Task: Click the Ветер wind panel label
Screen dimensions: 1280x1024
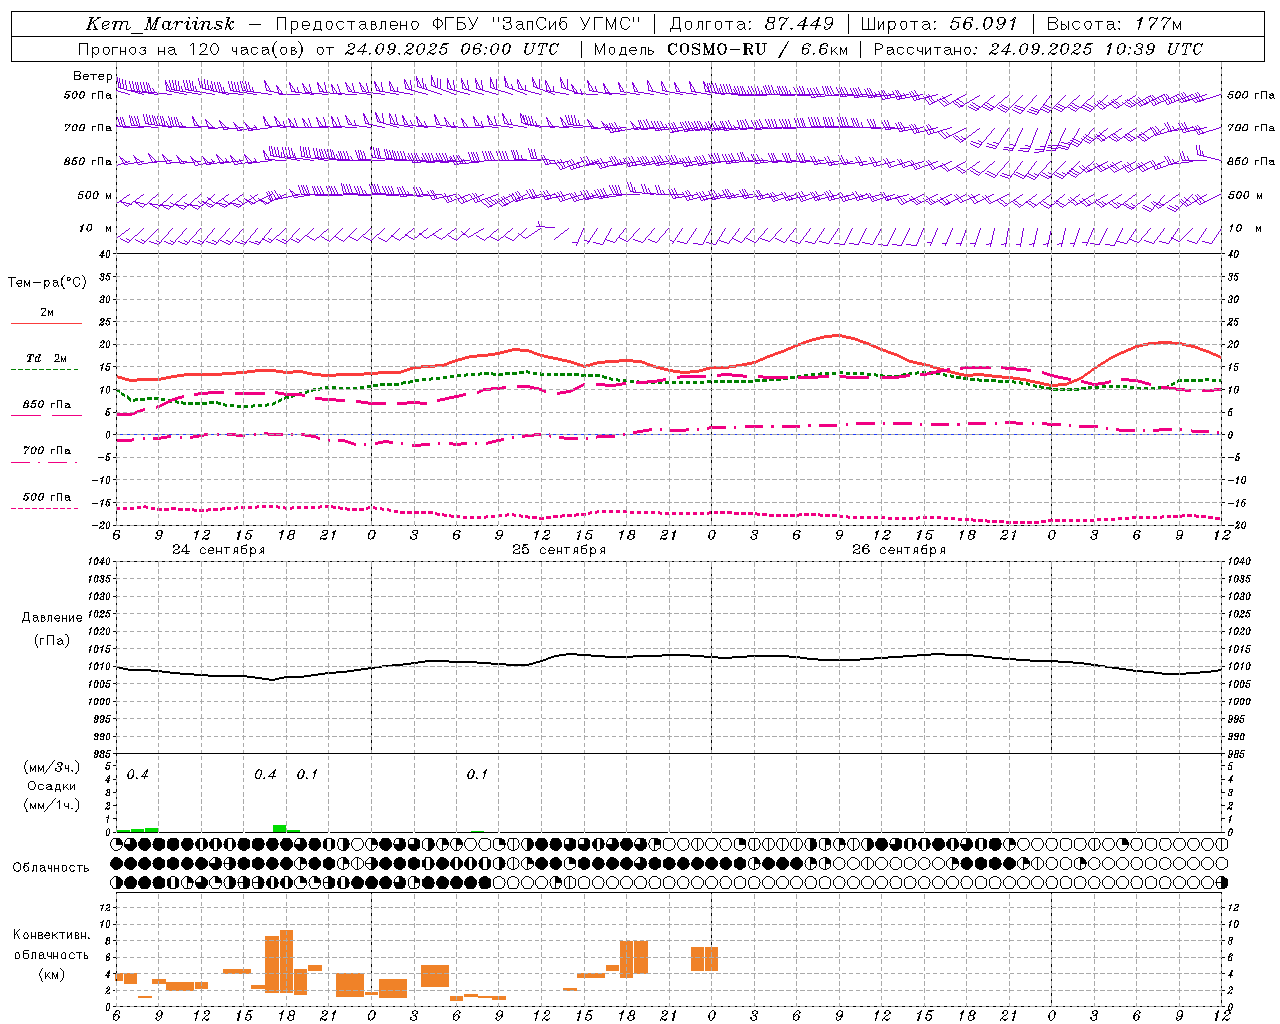Action: [x=93, y=76]
